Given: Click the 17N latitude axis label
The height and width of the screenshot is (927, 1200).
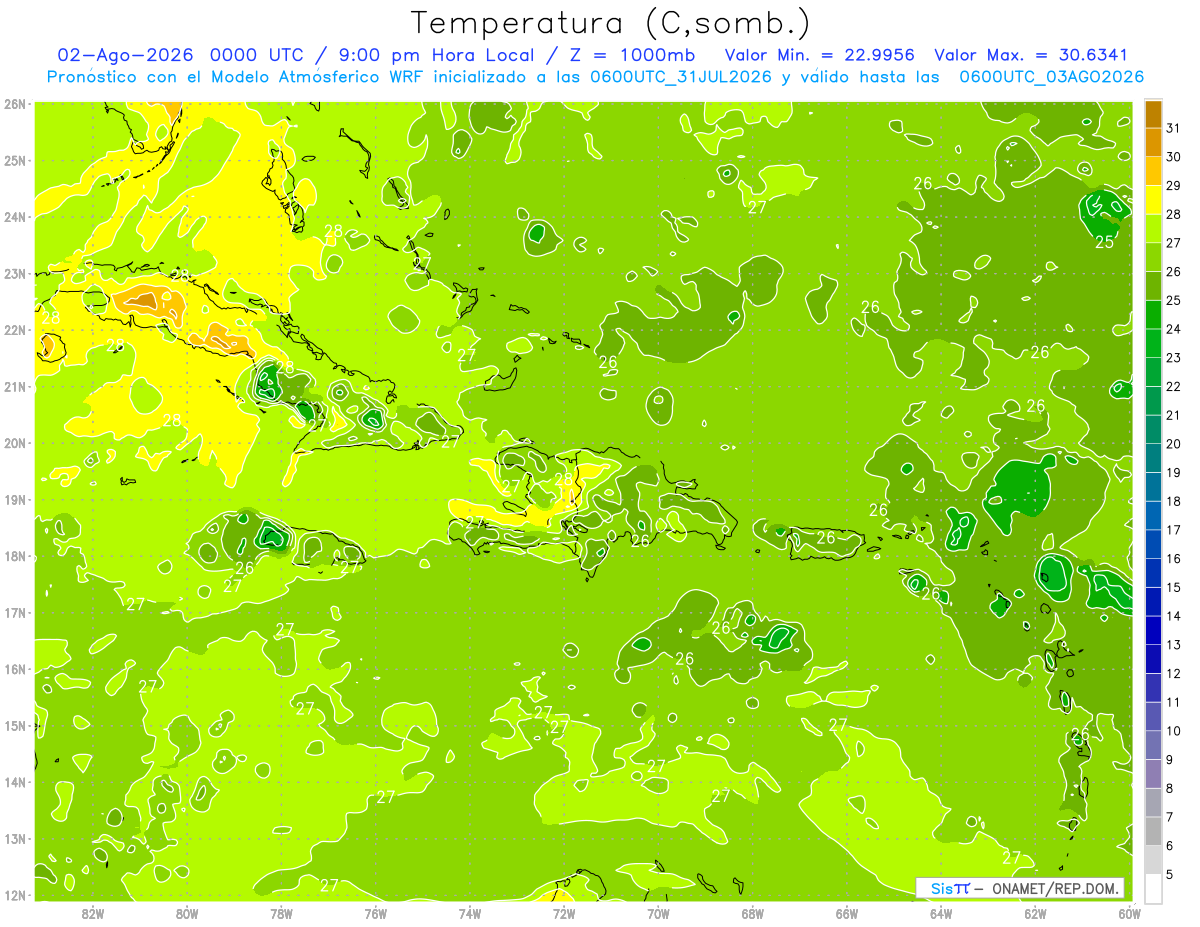Looking at the screenshot, I should pos(15,612).
